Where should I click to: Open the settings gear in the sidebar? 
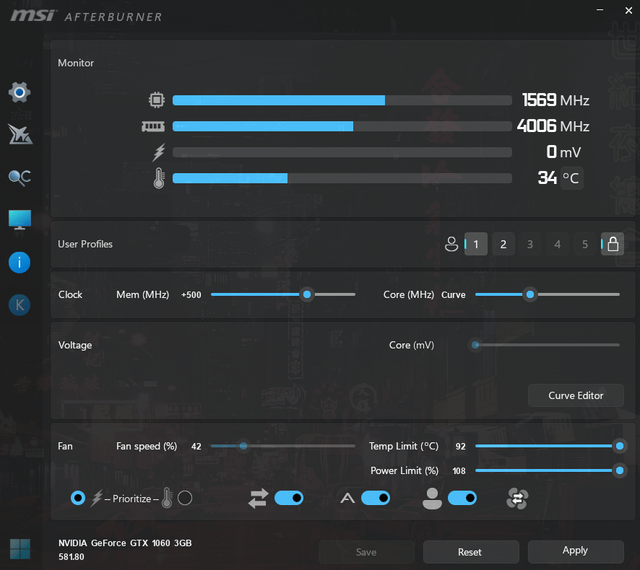pos(19,93)
